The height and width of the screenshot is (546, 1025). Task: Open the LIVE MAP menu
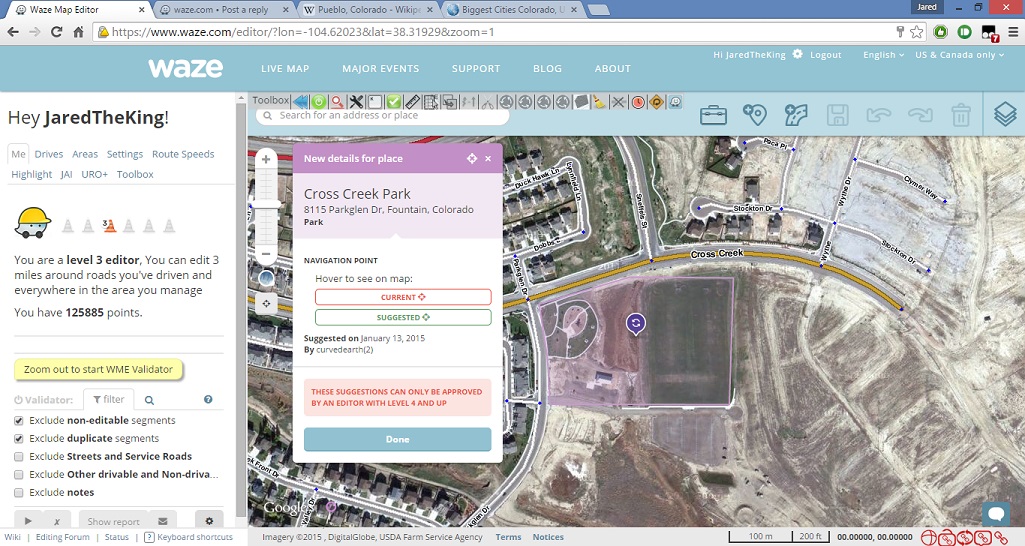[x=285, y=69]
